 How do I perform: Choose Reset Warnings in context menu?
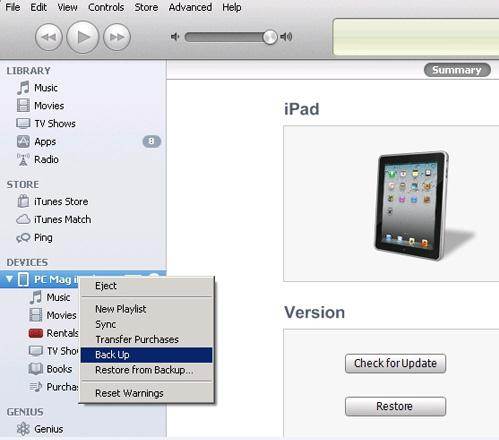pos(146,393)
